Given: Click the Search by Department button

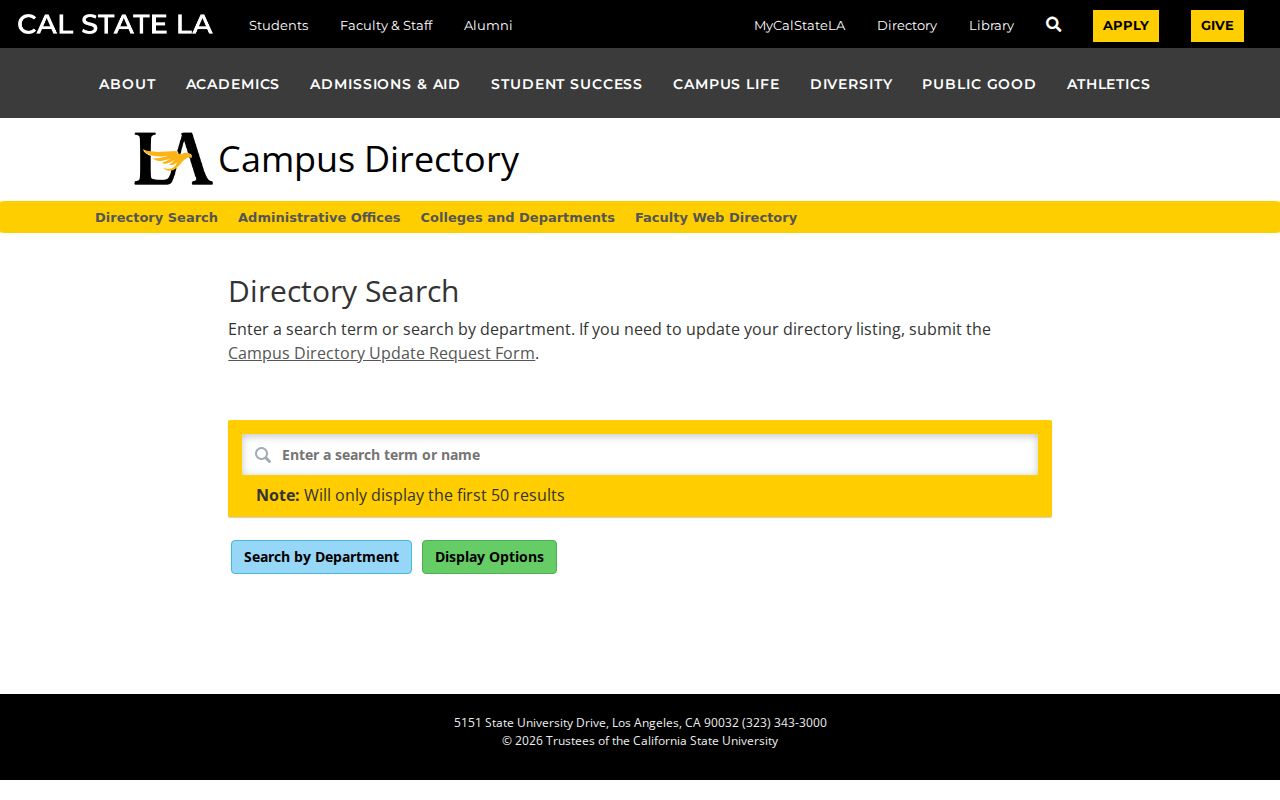Looking at the screenshot, I should 321,557.
